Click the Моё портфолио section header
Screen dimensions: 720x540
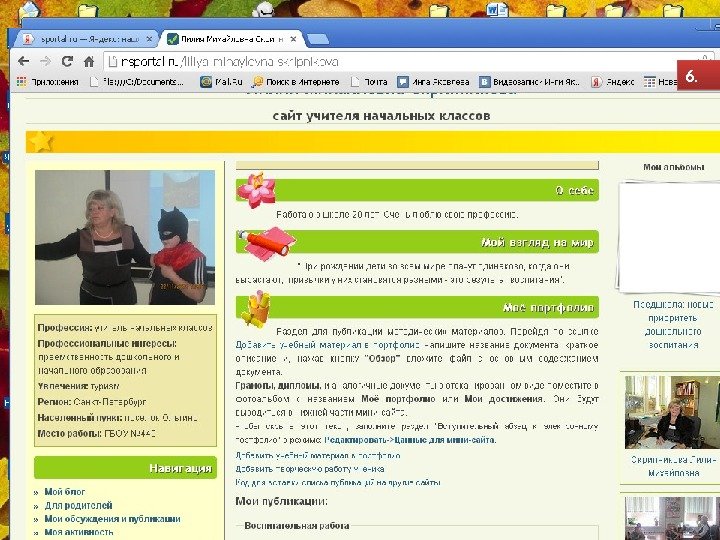[x=417, y=307]
